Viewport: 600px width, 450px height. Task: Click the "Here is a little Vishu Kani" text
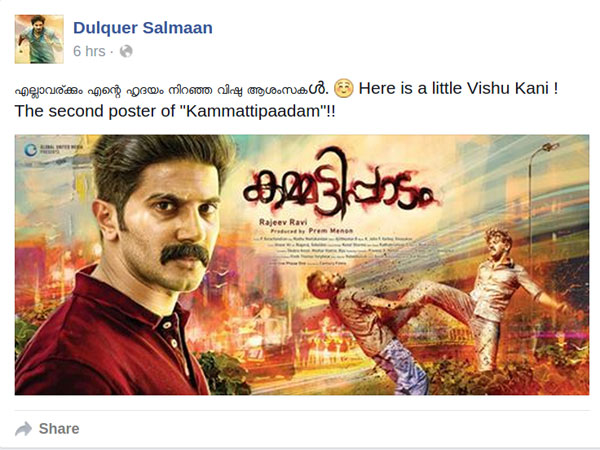[x=454, y=88]
